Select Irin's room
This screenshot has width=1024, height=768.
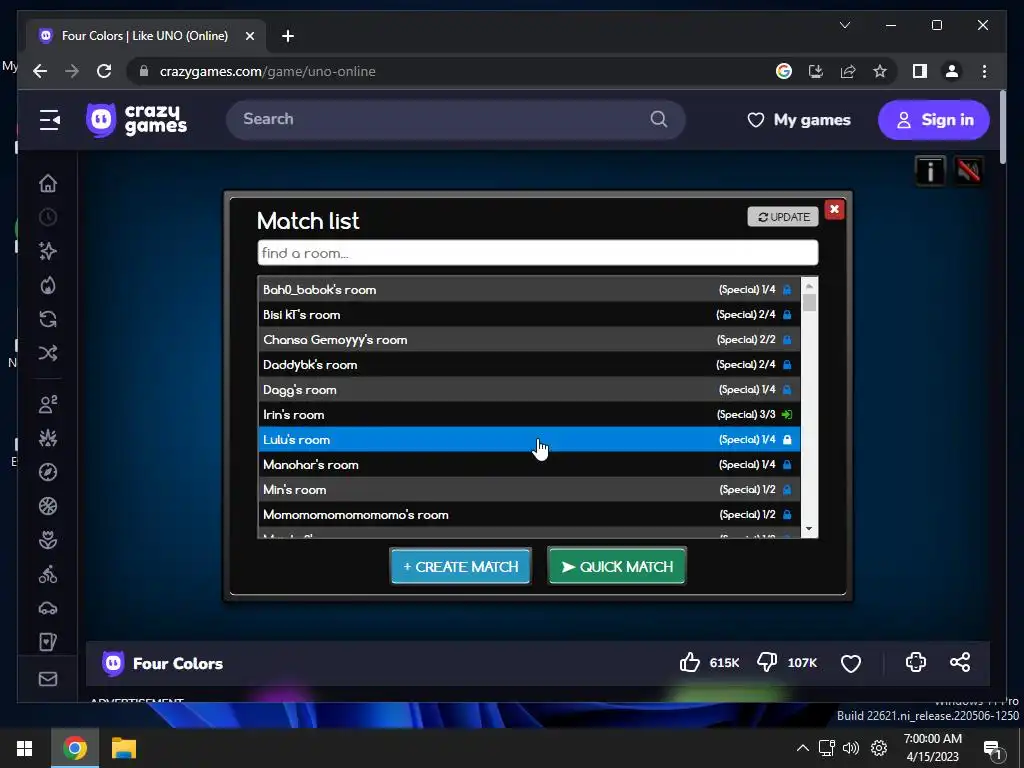click(529, 414)
